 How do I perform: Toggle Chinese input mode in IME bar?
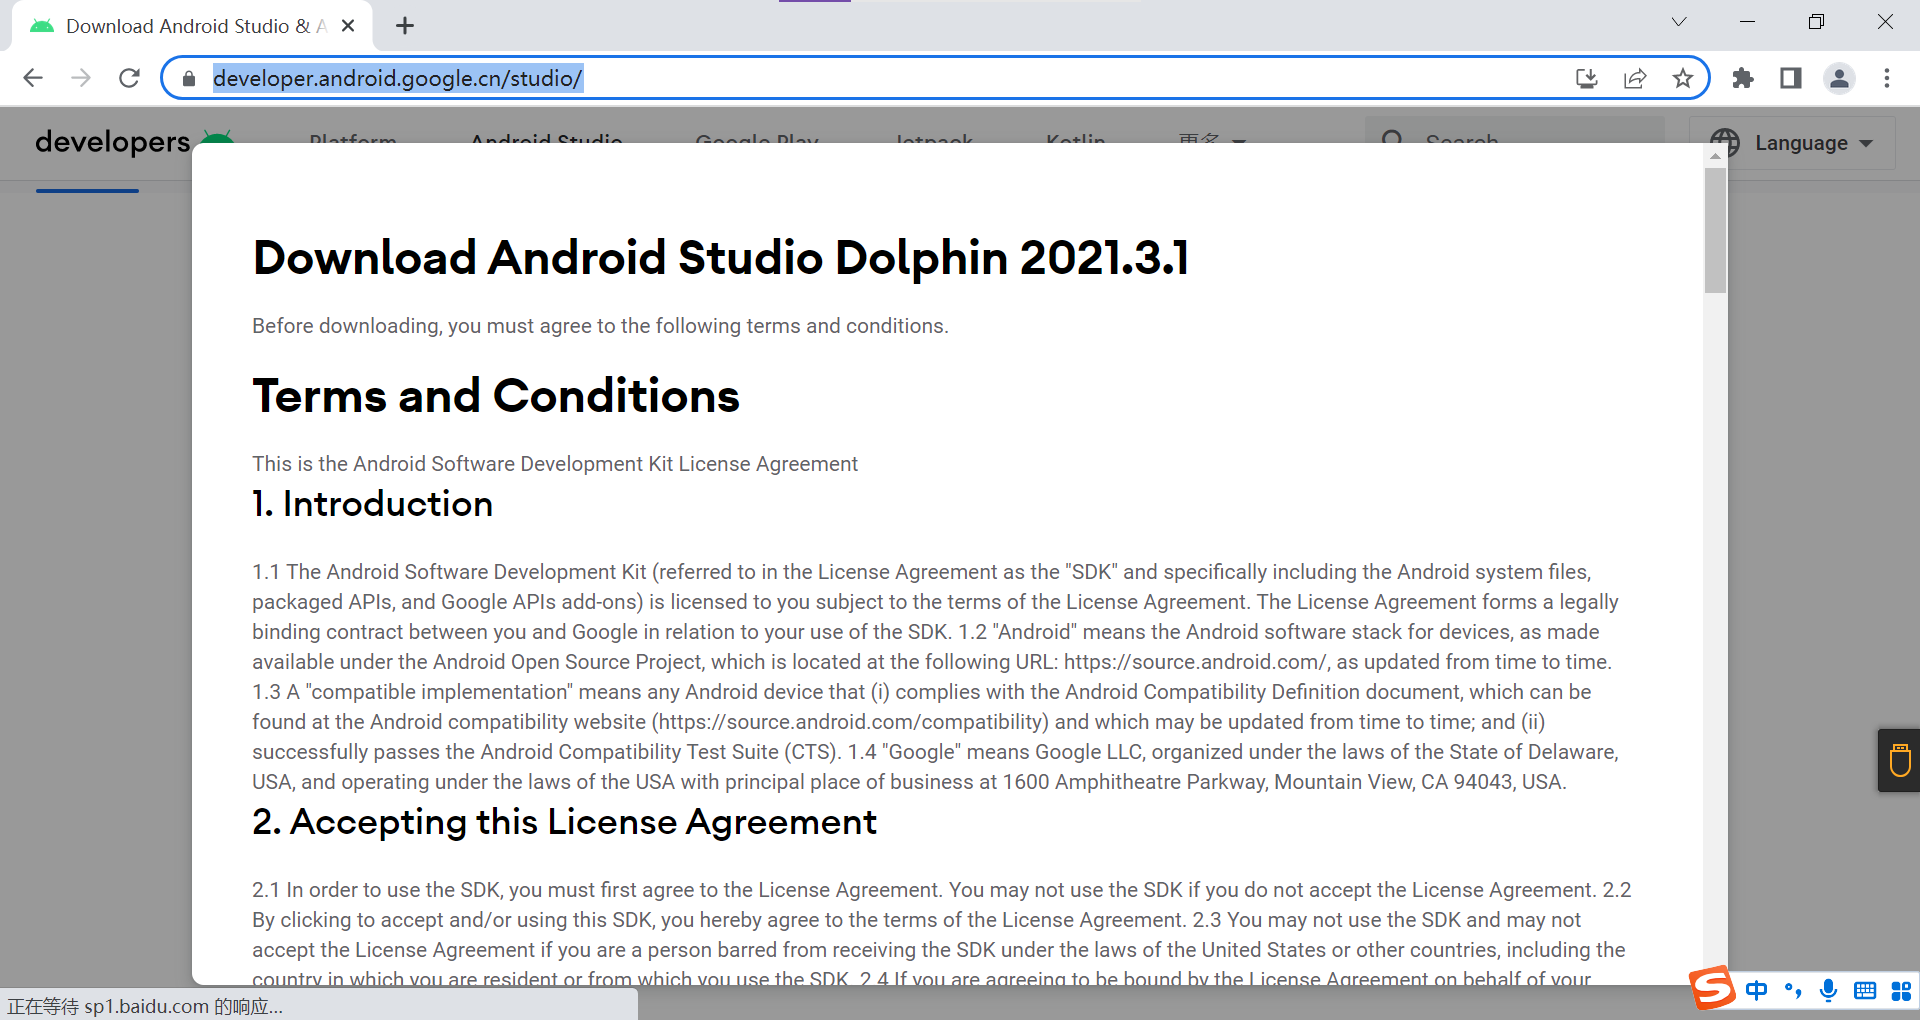click(1757, 990)
